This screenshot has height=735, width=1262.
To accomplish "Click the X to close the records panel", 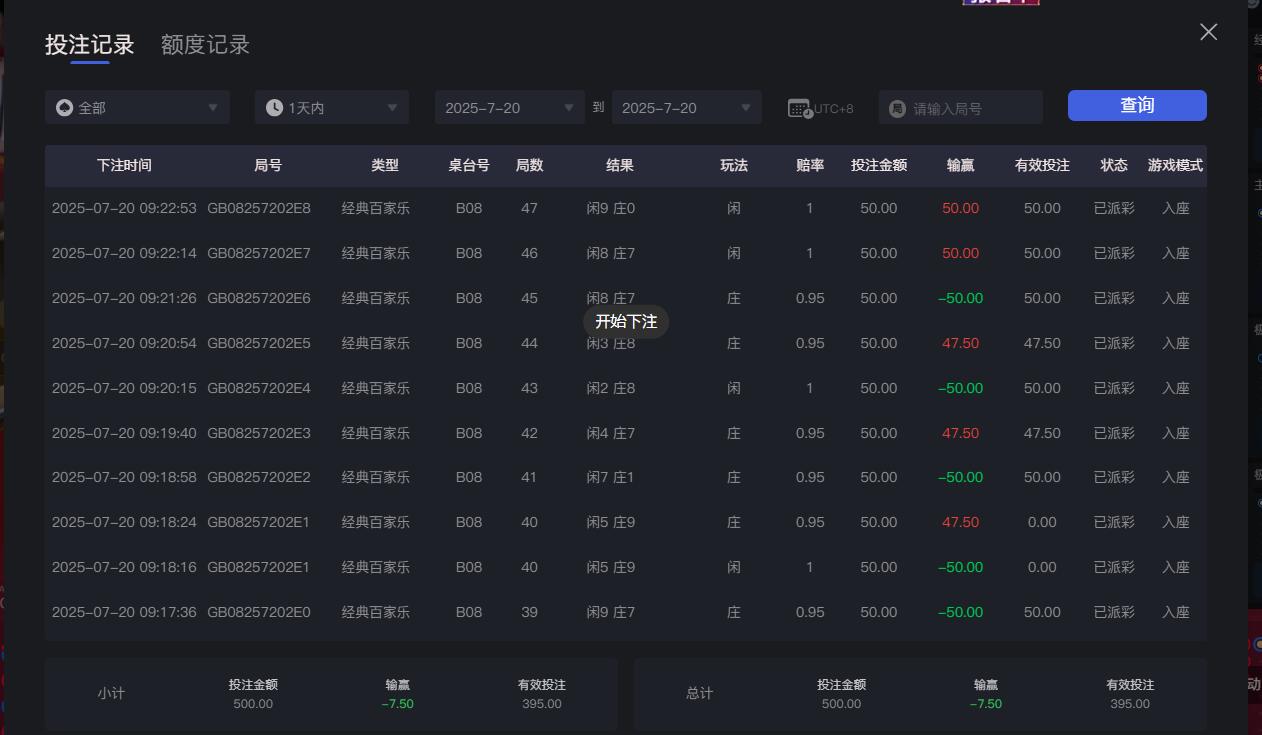I will click(x=1208, y=32).
